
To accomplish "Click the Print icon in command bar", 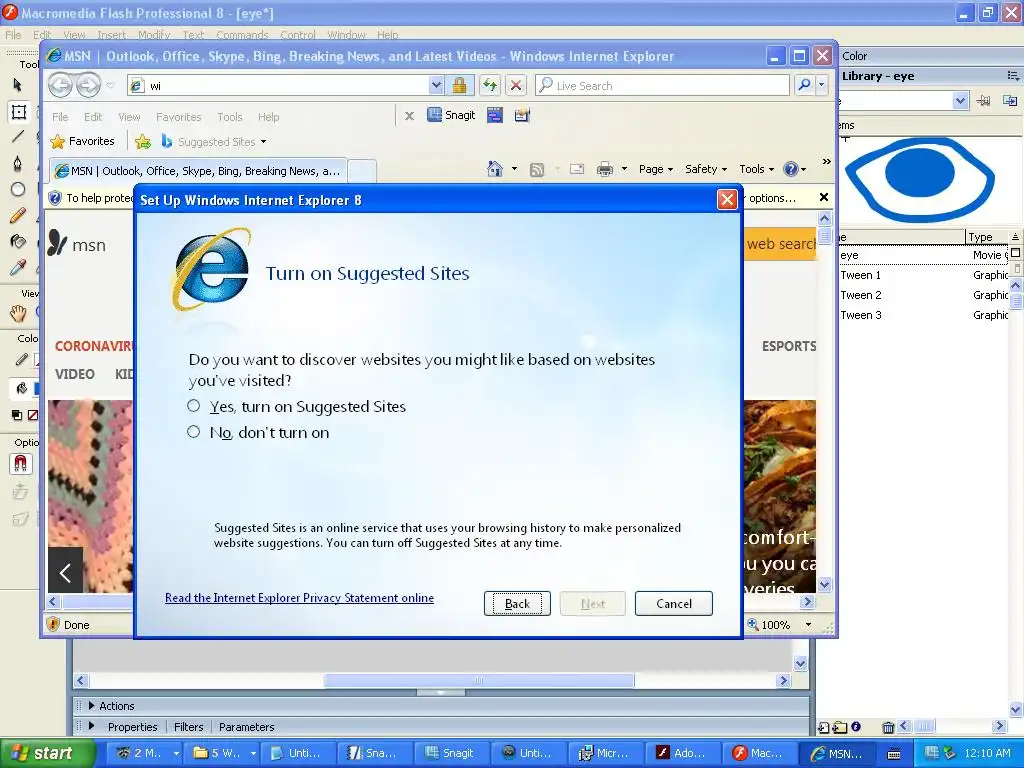I will [x=605, y=170].
